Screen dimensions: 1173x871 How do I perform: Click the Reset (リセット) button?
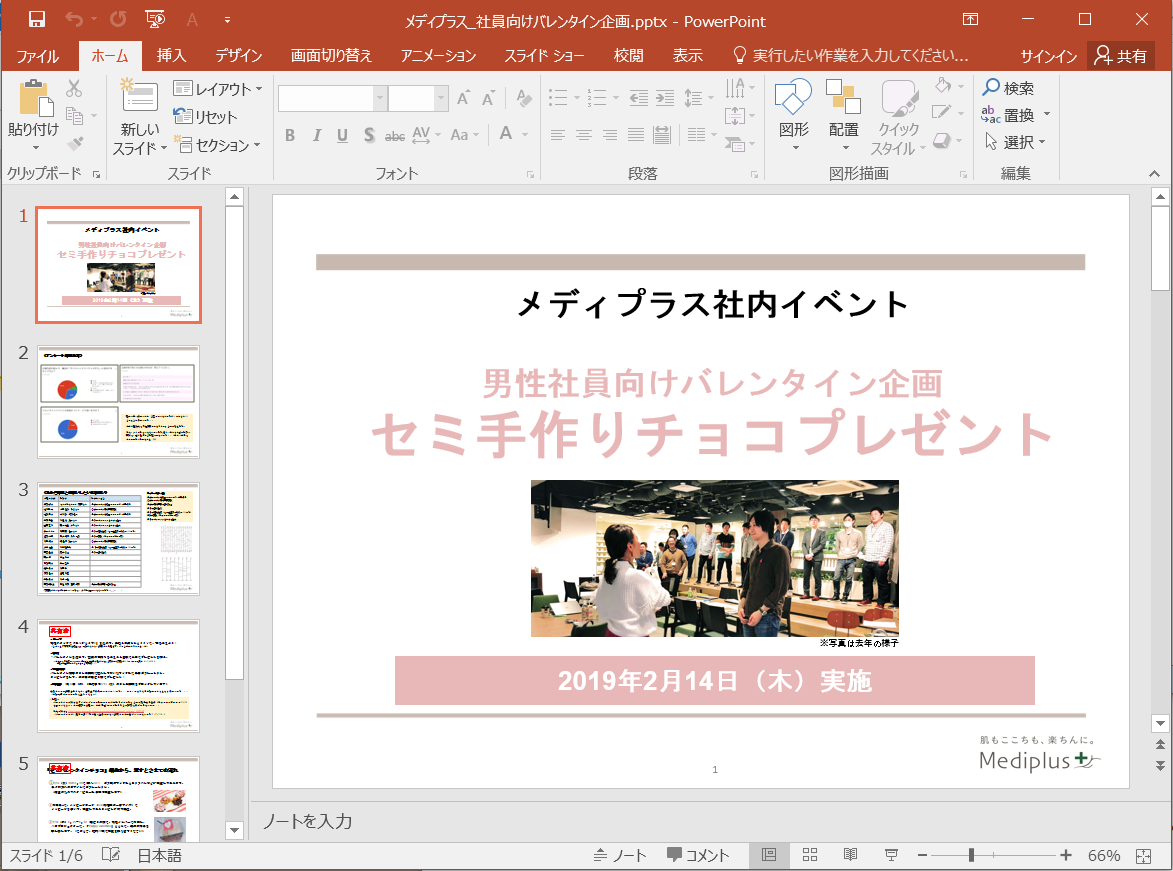click(x=205, y=116)
